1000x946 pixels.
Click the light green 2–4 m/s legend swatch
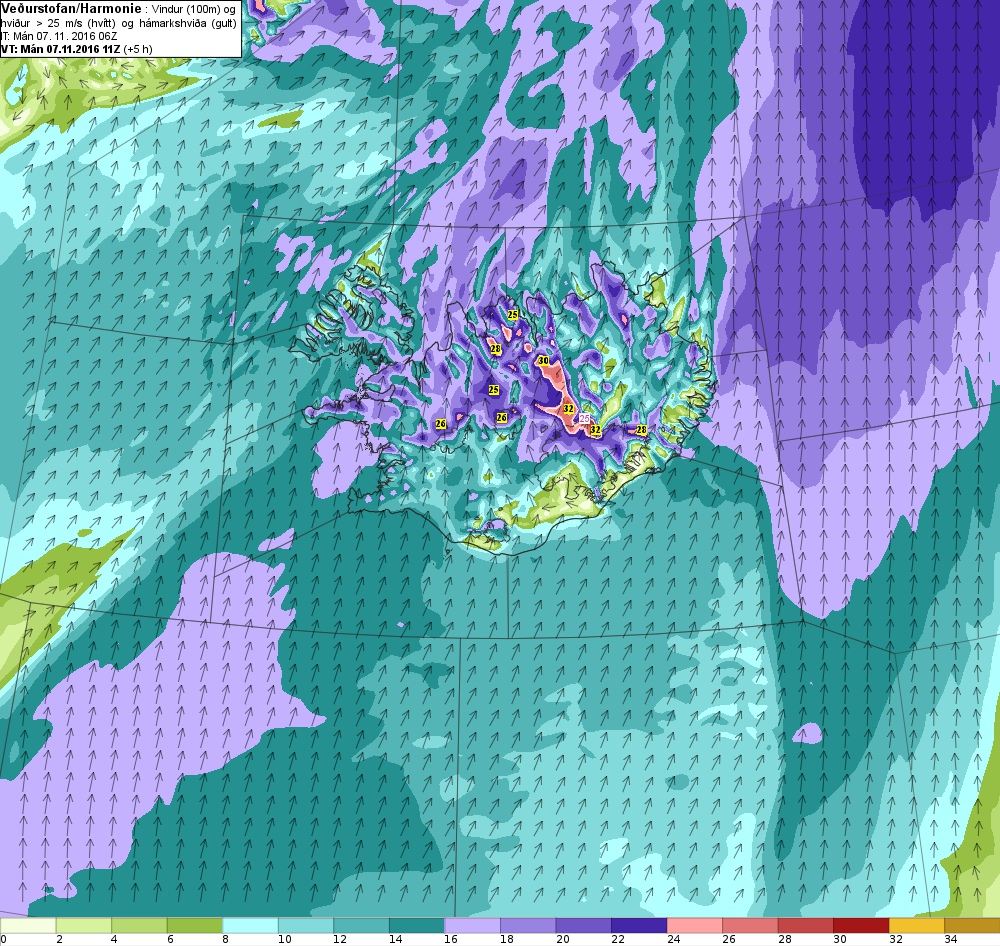pos(84,925)
